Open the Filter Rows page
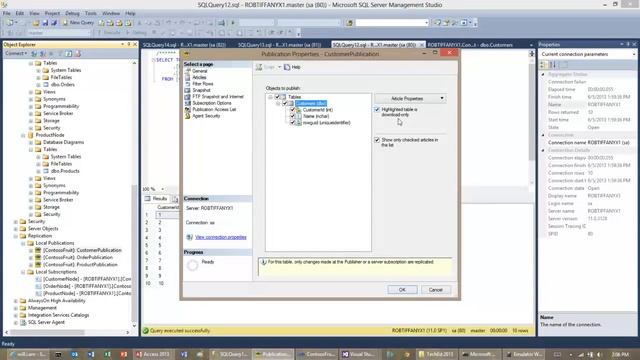640x360 pixels. (x=202, y=84)
